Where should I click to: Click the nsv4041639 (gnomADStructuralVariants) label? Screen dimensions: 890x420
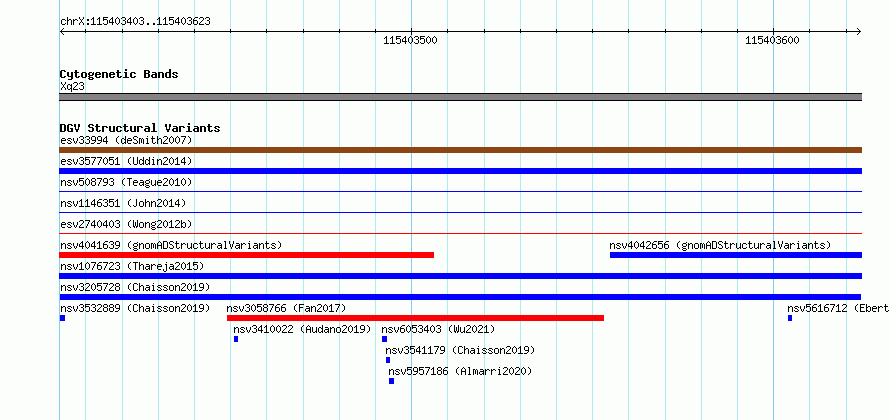171,245
